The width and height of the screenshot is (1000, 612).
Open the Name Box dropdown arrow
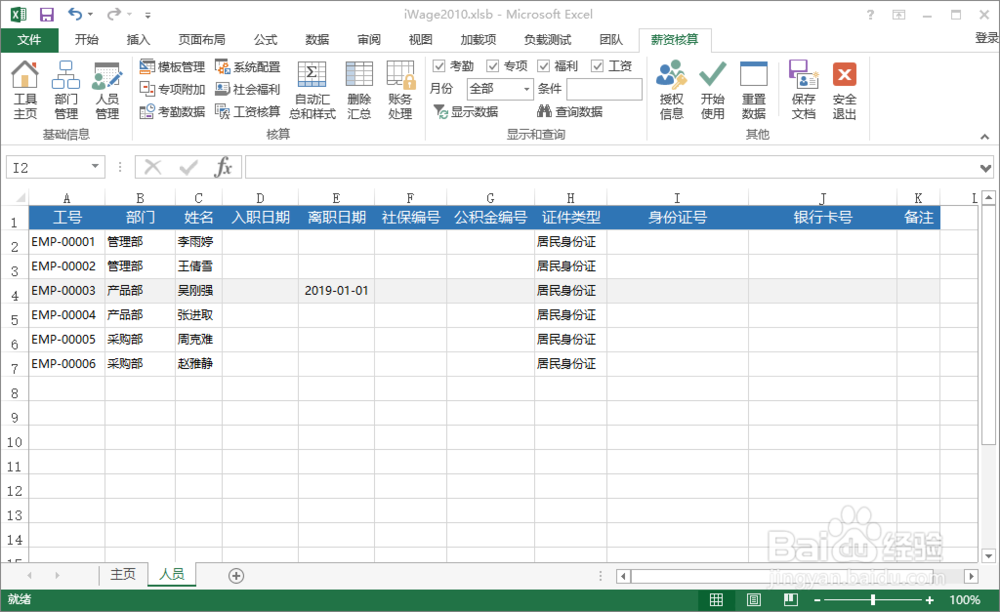tap(95, 167)
